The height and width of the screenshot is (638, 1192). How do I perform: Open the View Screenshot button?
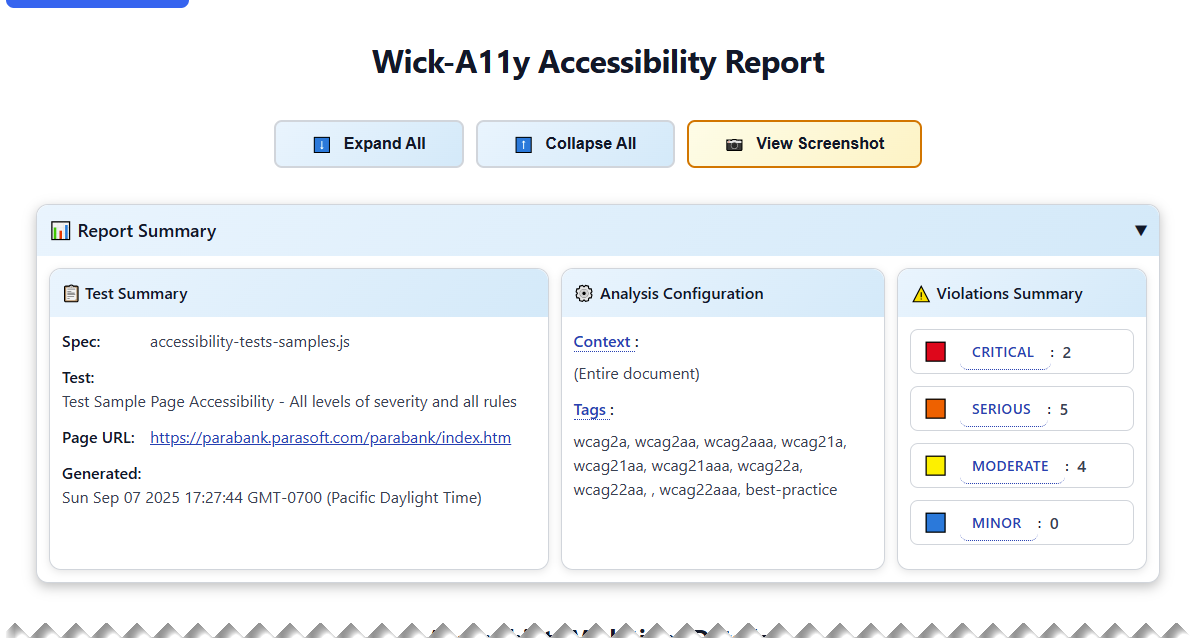coord(819,144)
